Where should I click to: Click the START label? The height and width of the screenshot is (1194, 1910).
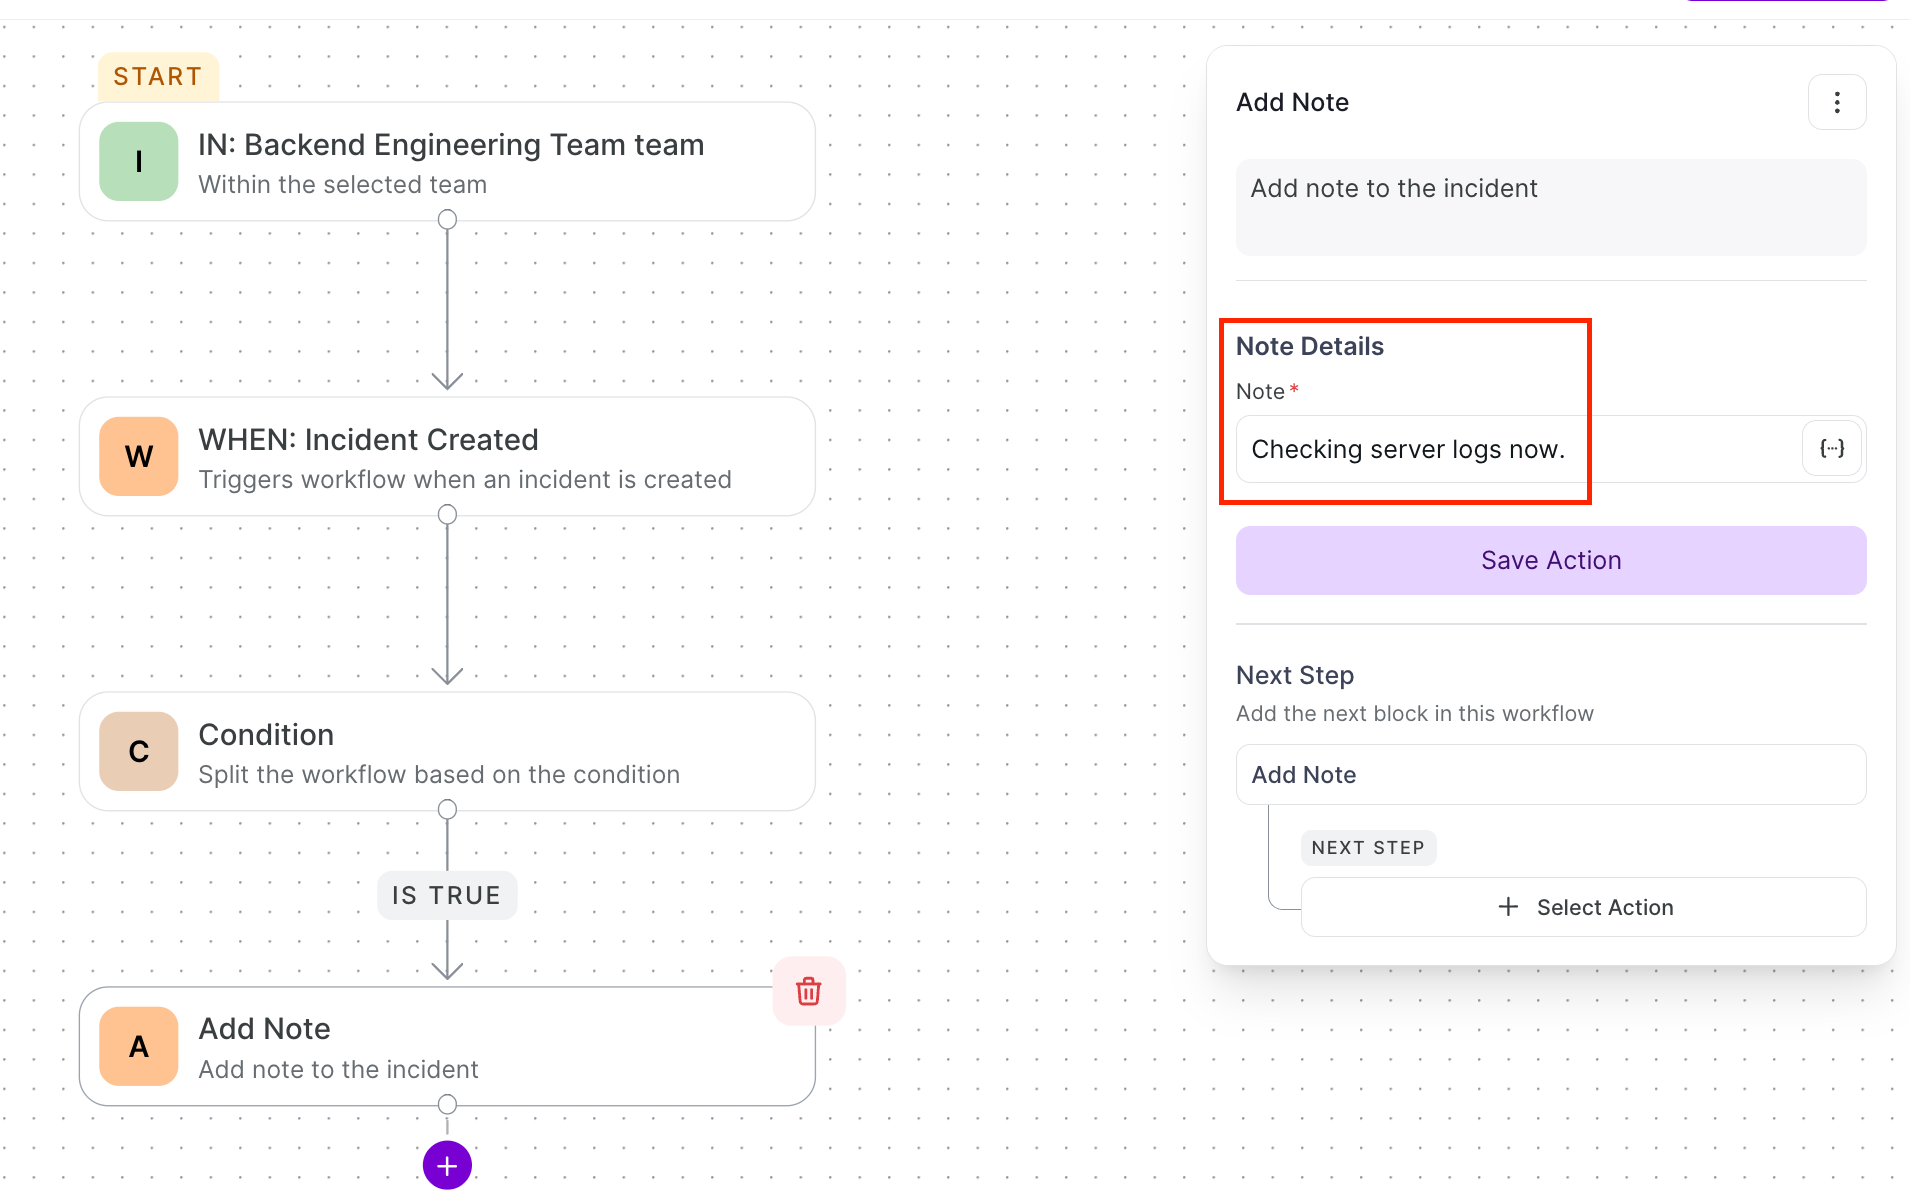158,77
